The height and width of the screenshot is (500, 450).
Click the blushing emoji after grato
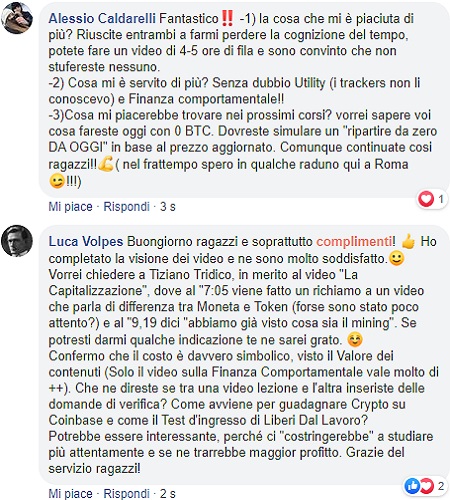point(355,340)
